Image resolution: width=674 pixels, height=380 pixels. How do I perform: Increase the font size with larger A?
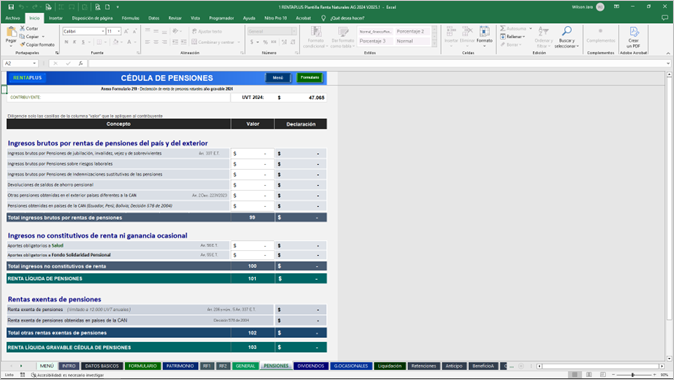coord(126,31)
